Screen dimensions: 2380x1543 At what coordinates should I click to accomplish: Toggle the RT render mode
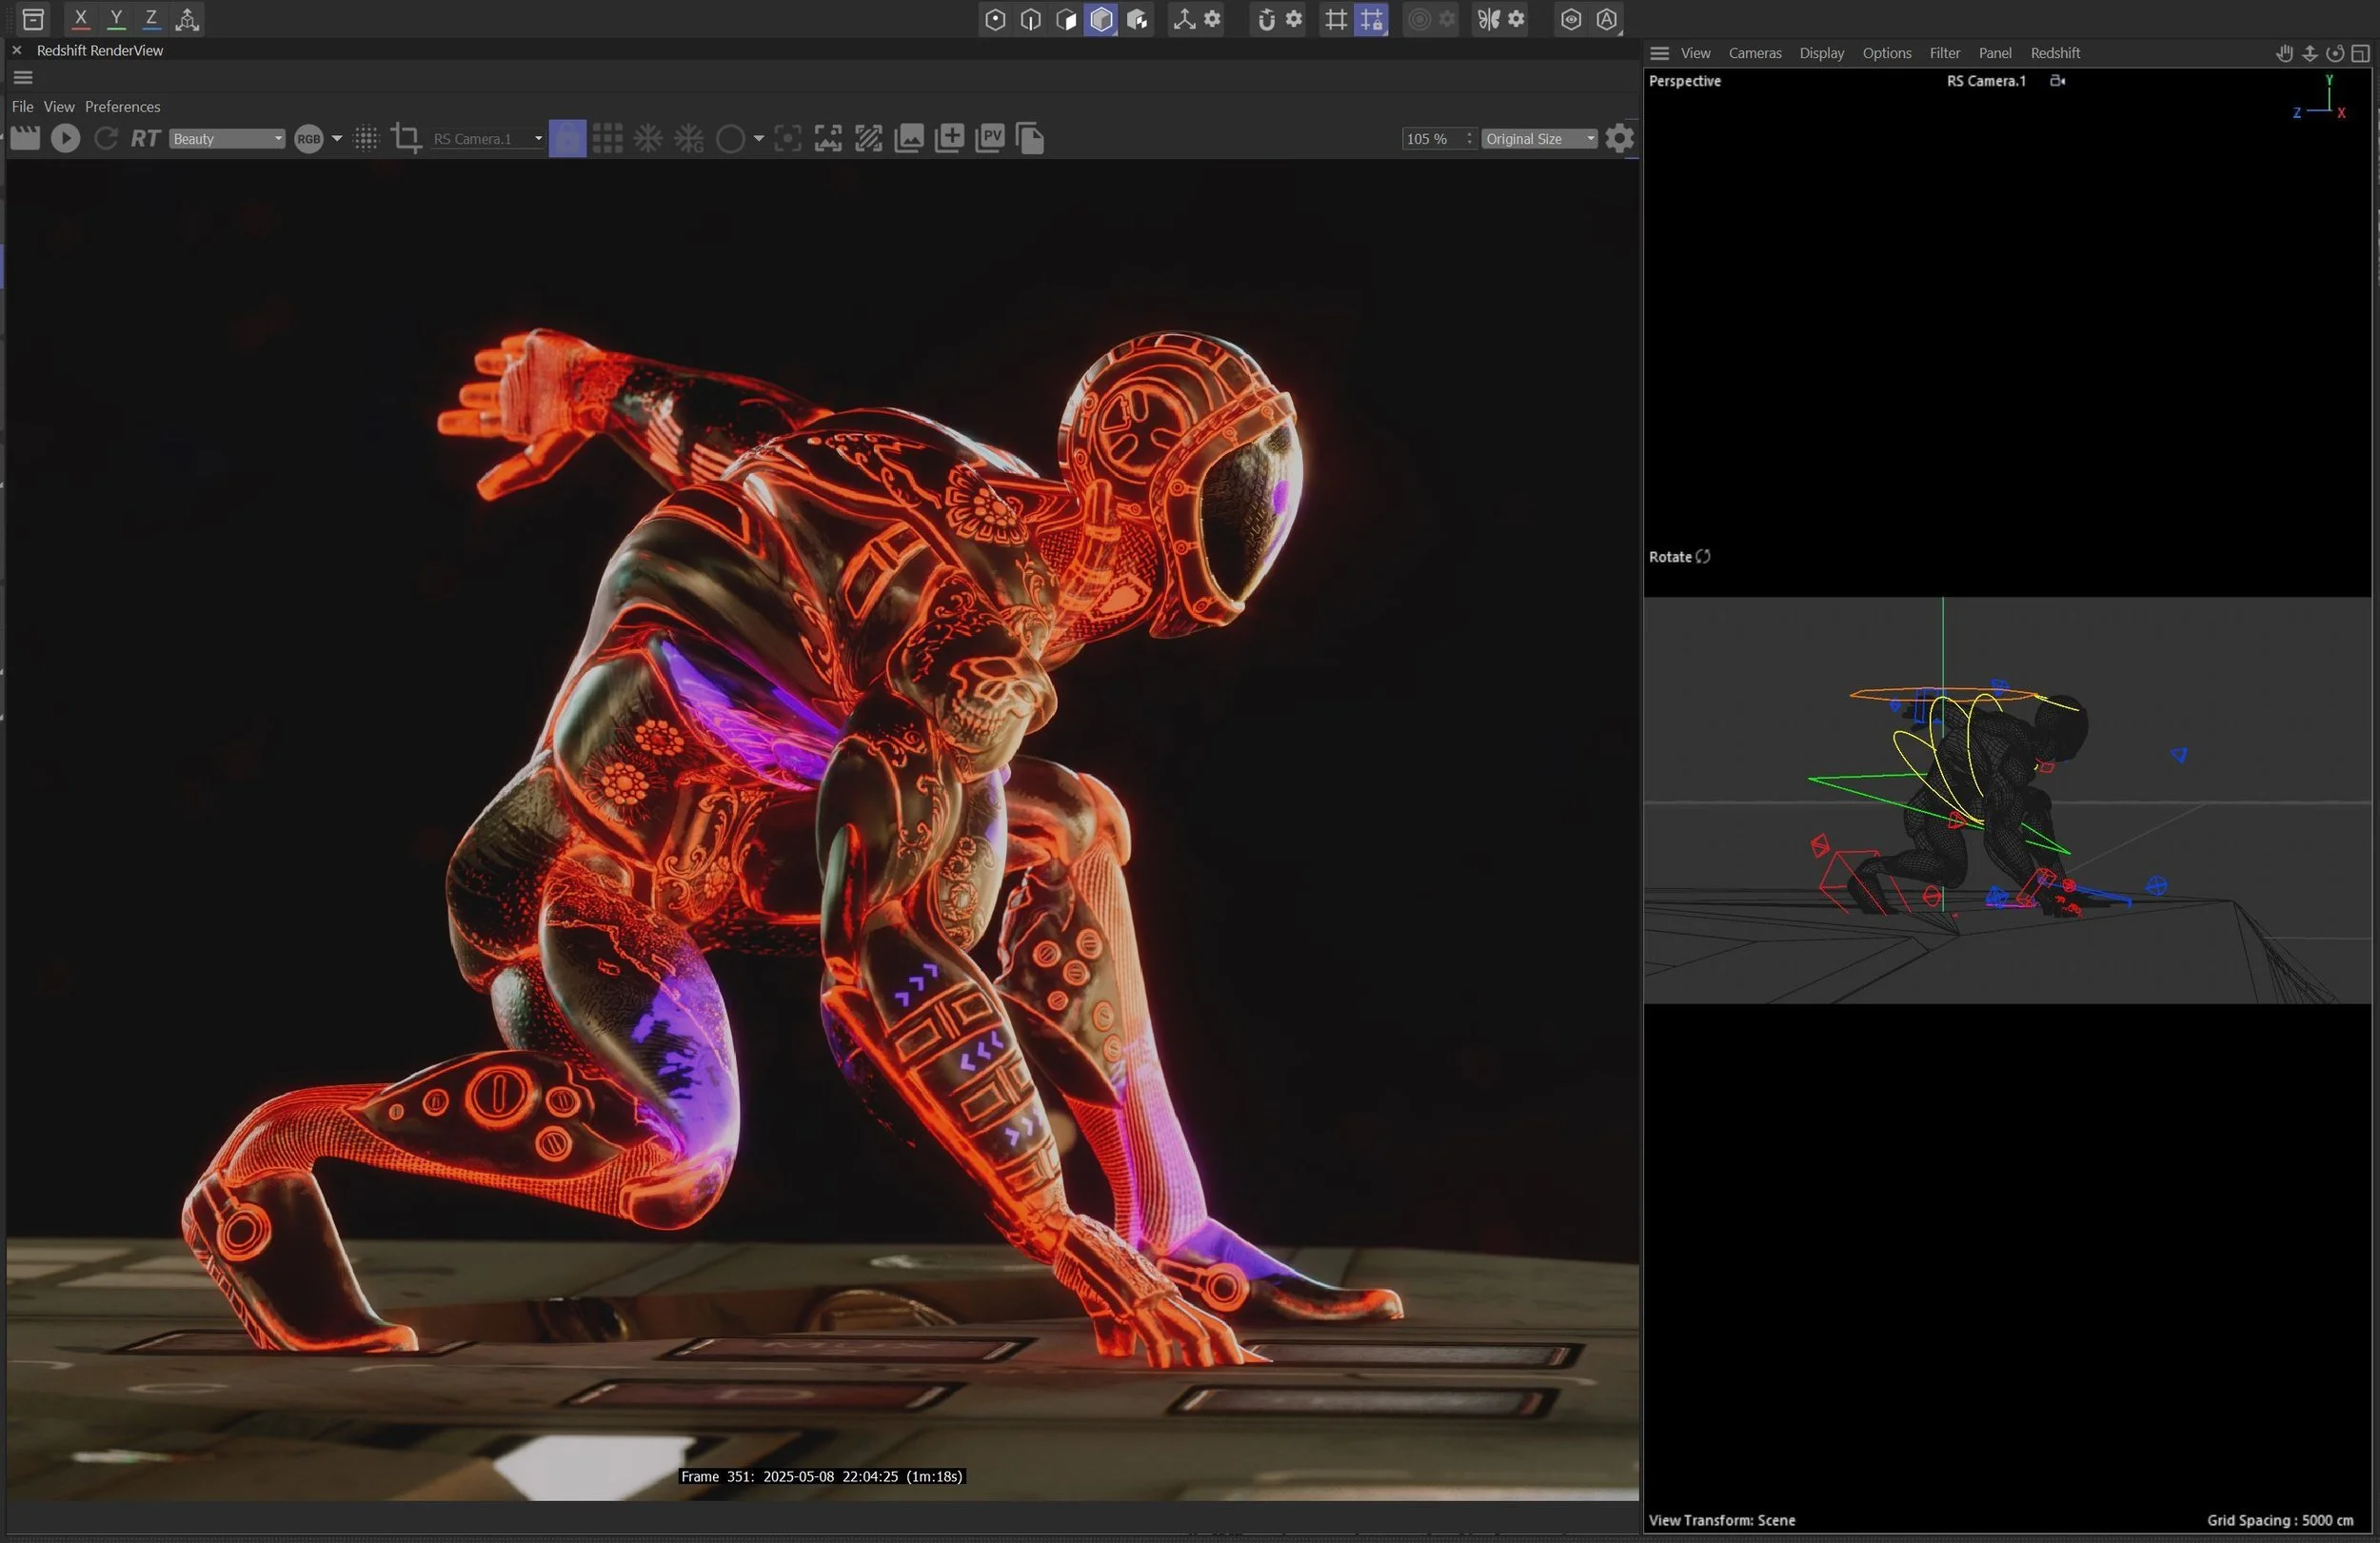point(145,138)
